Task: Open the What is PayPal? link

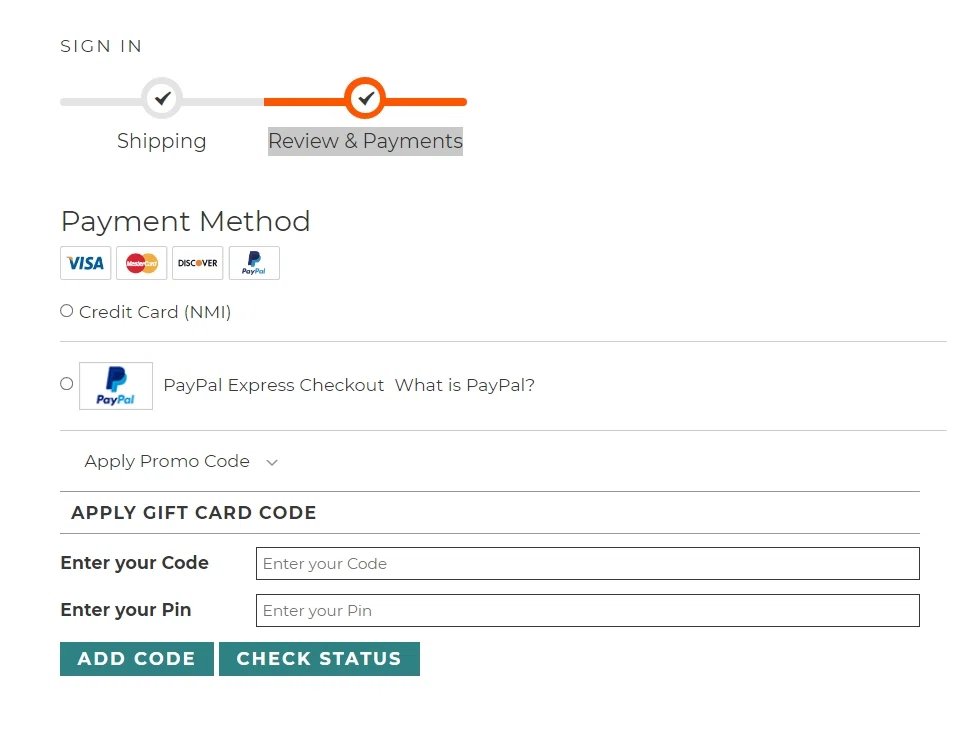Action: click(x=465, y=385)
